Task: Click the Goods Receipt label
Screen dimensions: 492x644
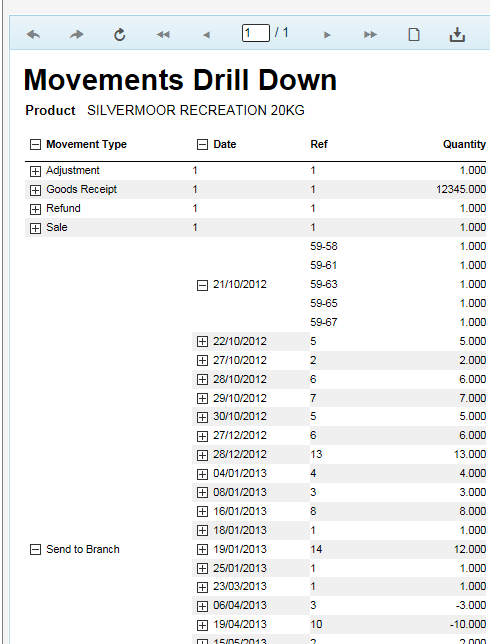Action: [x=81, y=189]
